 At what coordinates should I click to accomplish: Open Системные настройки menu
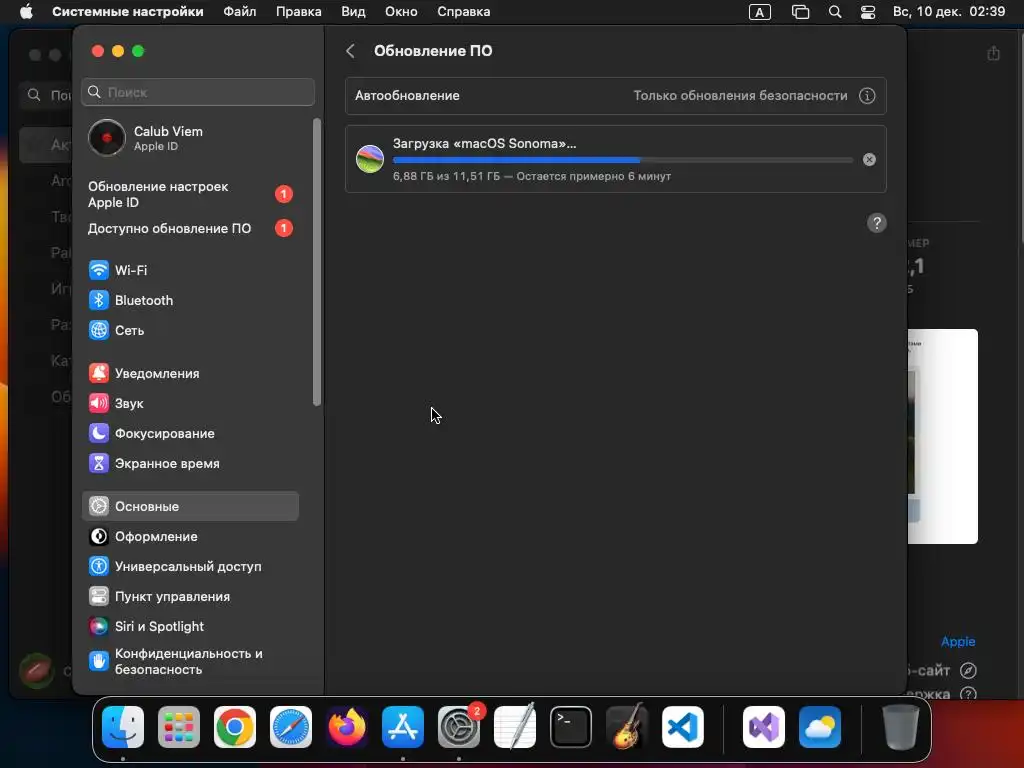128,12
